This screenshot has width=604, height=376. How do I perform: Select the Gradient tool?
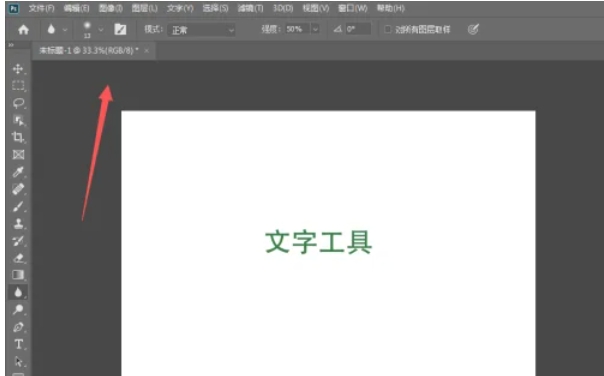point(18,275)
